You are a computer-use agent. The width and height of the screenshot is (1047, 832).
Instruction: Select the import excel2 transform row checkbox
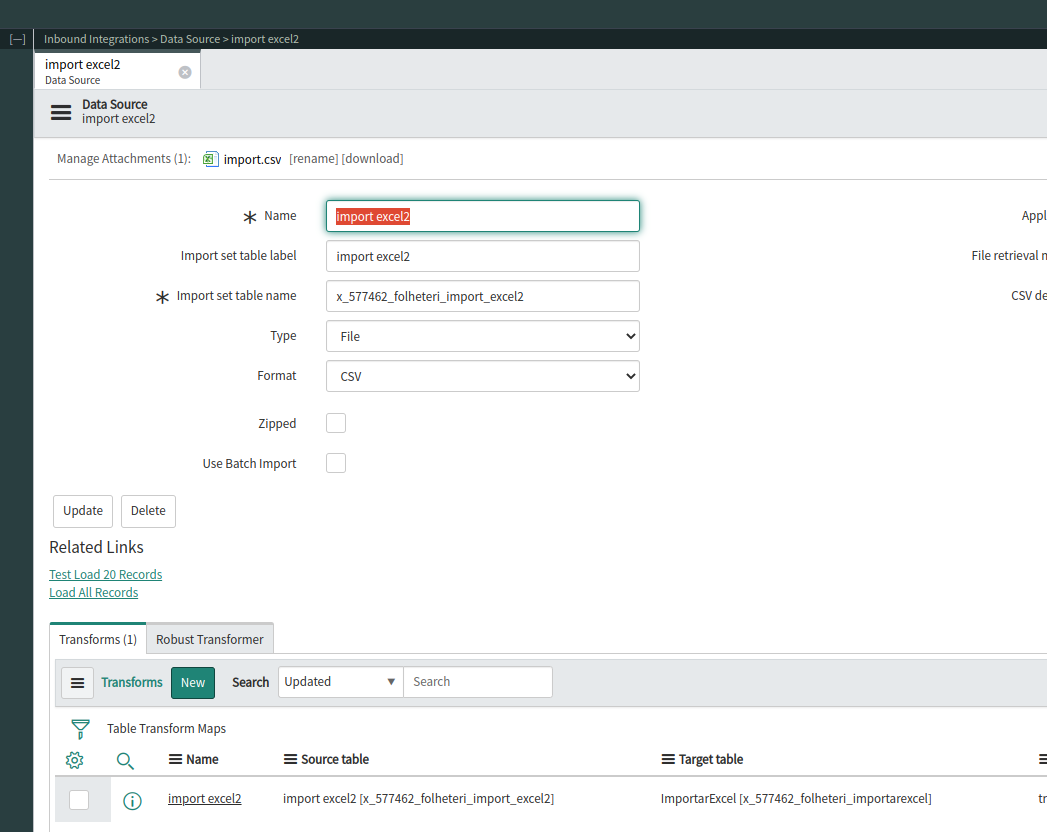(79, 800)
